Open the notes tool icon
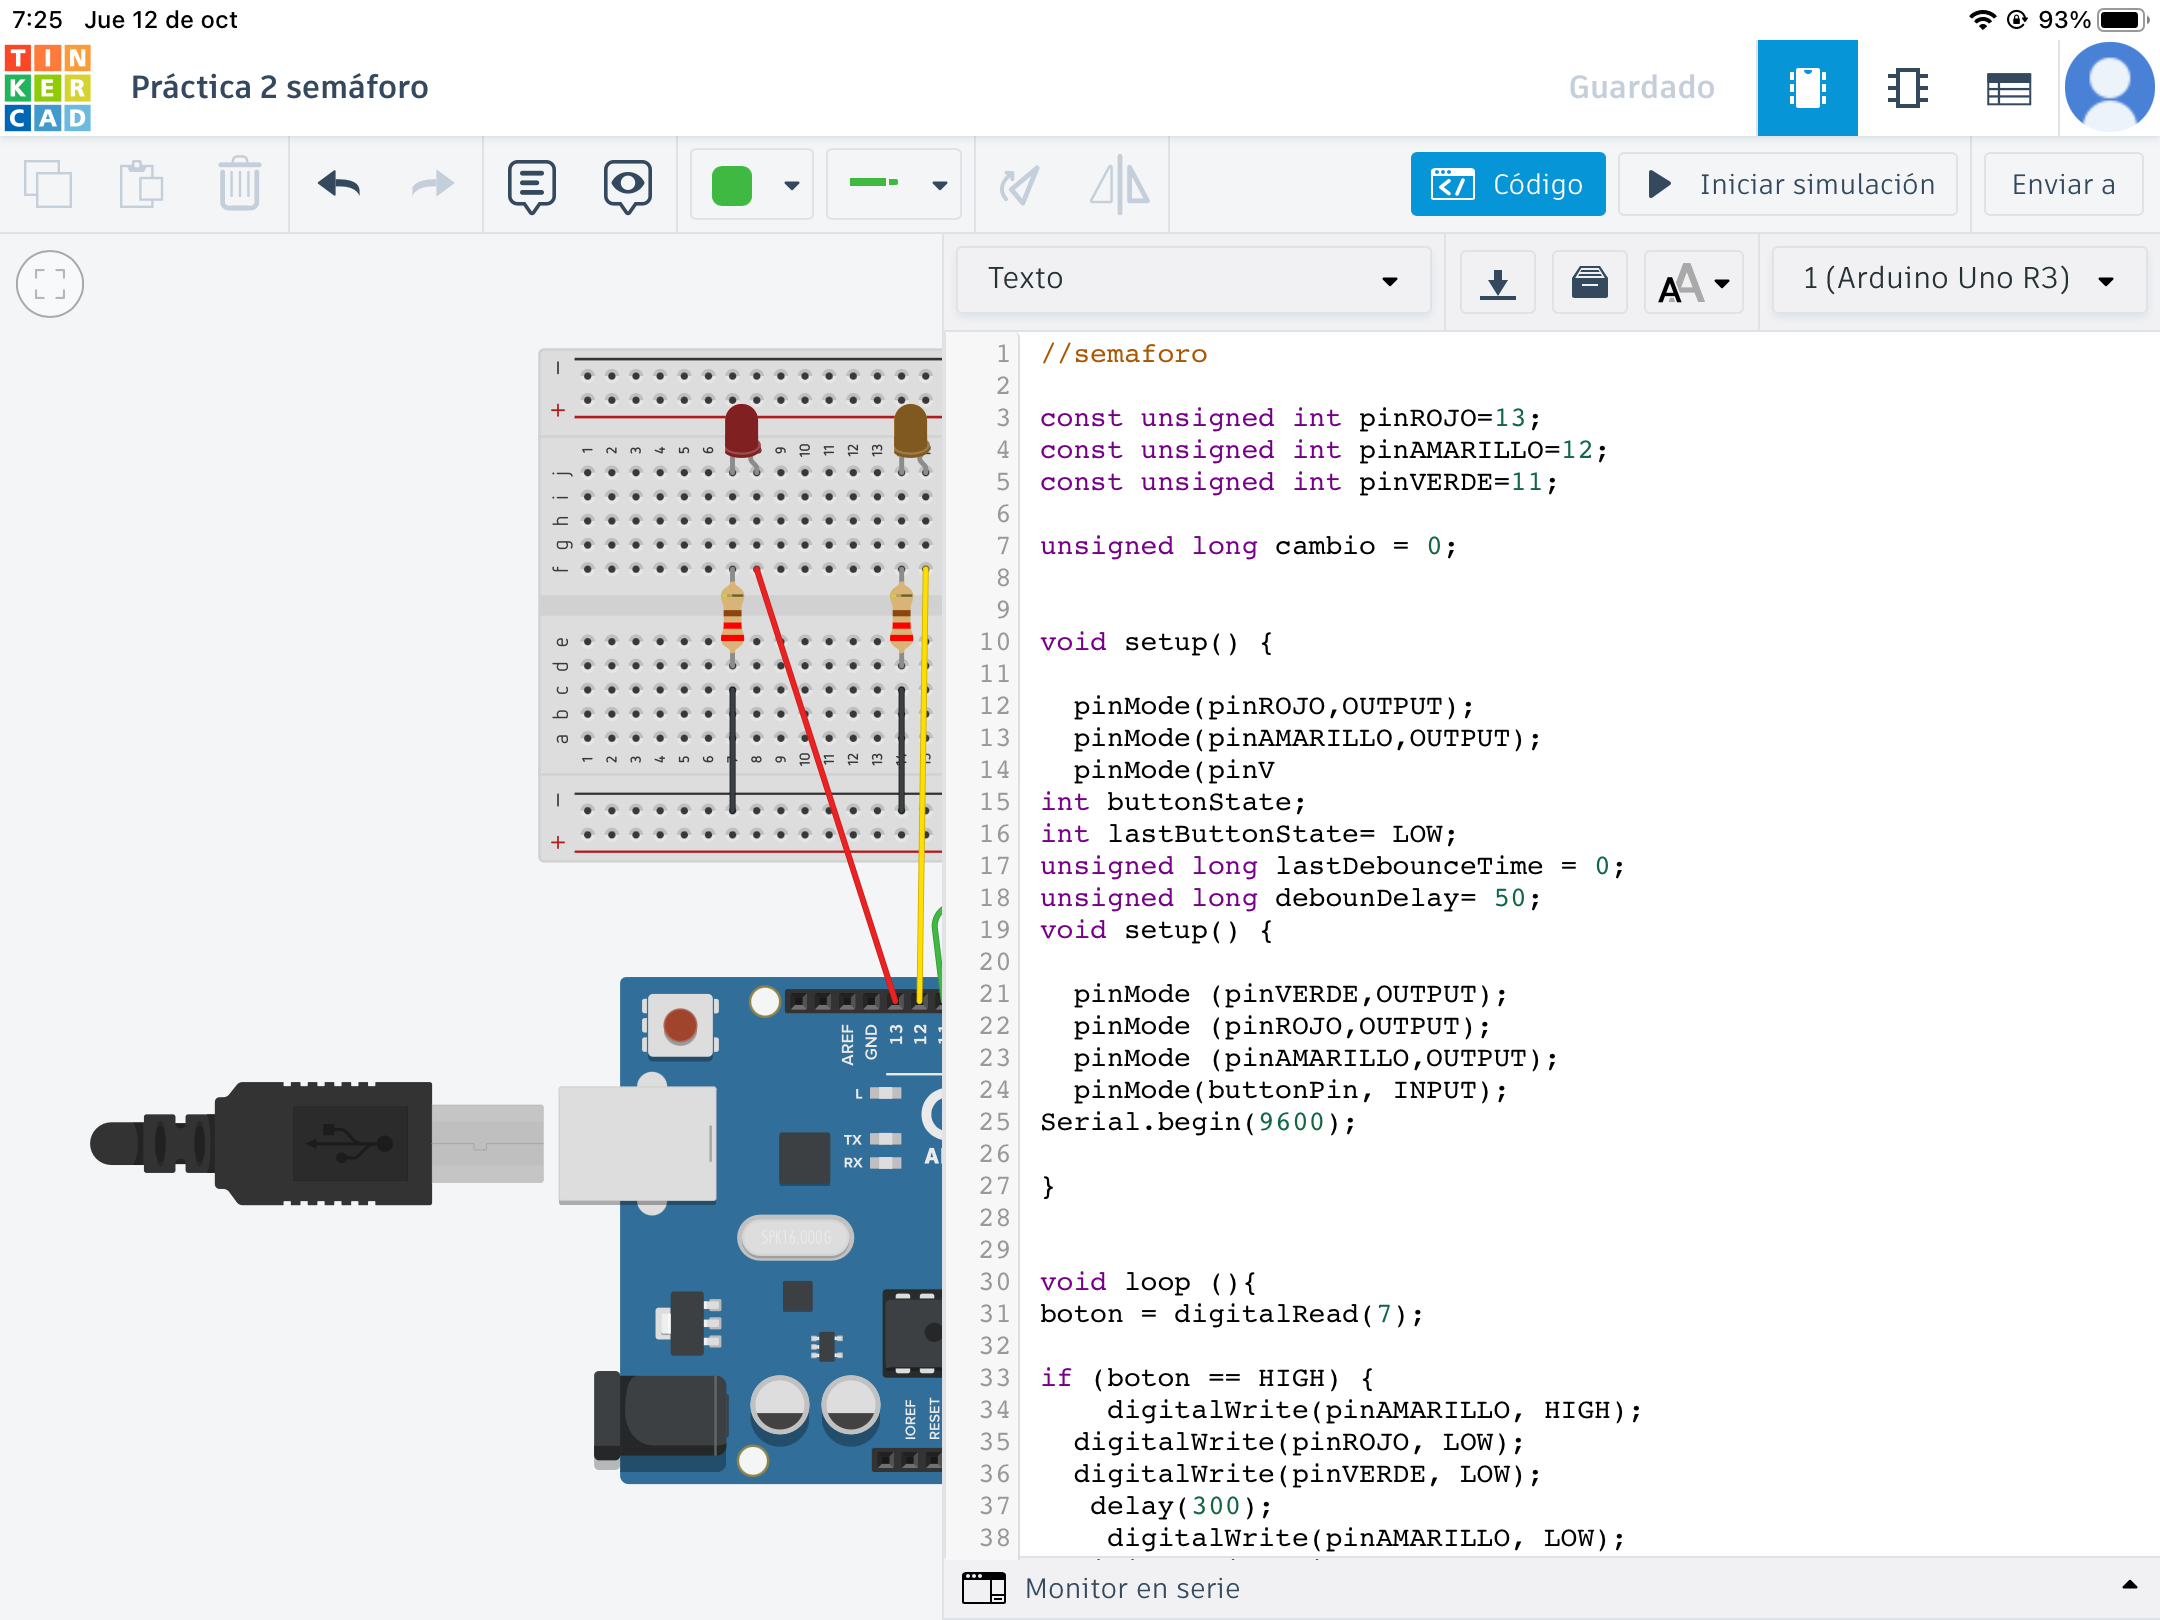The width and height of the screenshot is (2160, 1620). [x=531, y=185]
